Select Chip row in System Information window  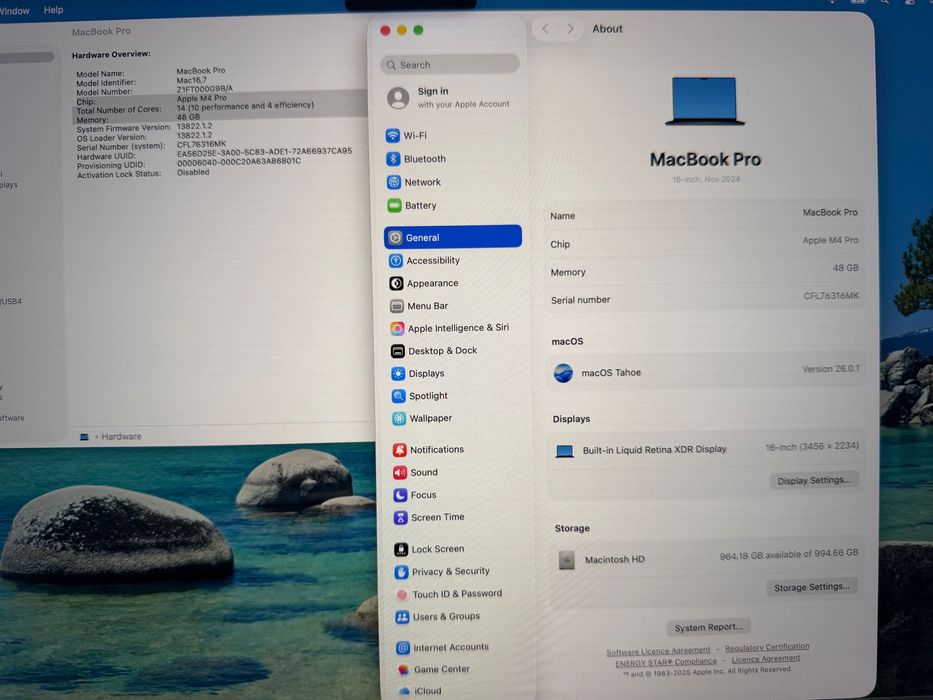tap(220, 99)
